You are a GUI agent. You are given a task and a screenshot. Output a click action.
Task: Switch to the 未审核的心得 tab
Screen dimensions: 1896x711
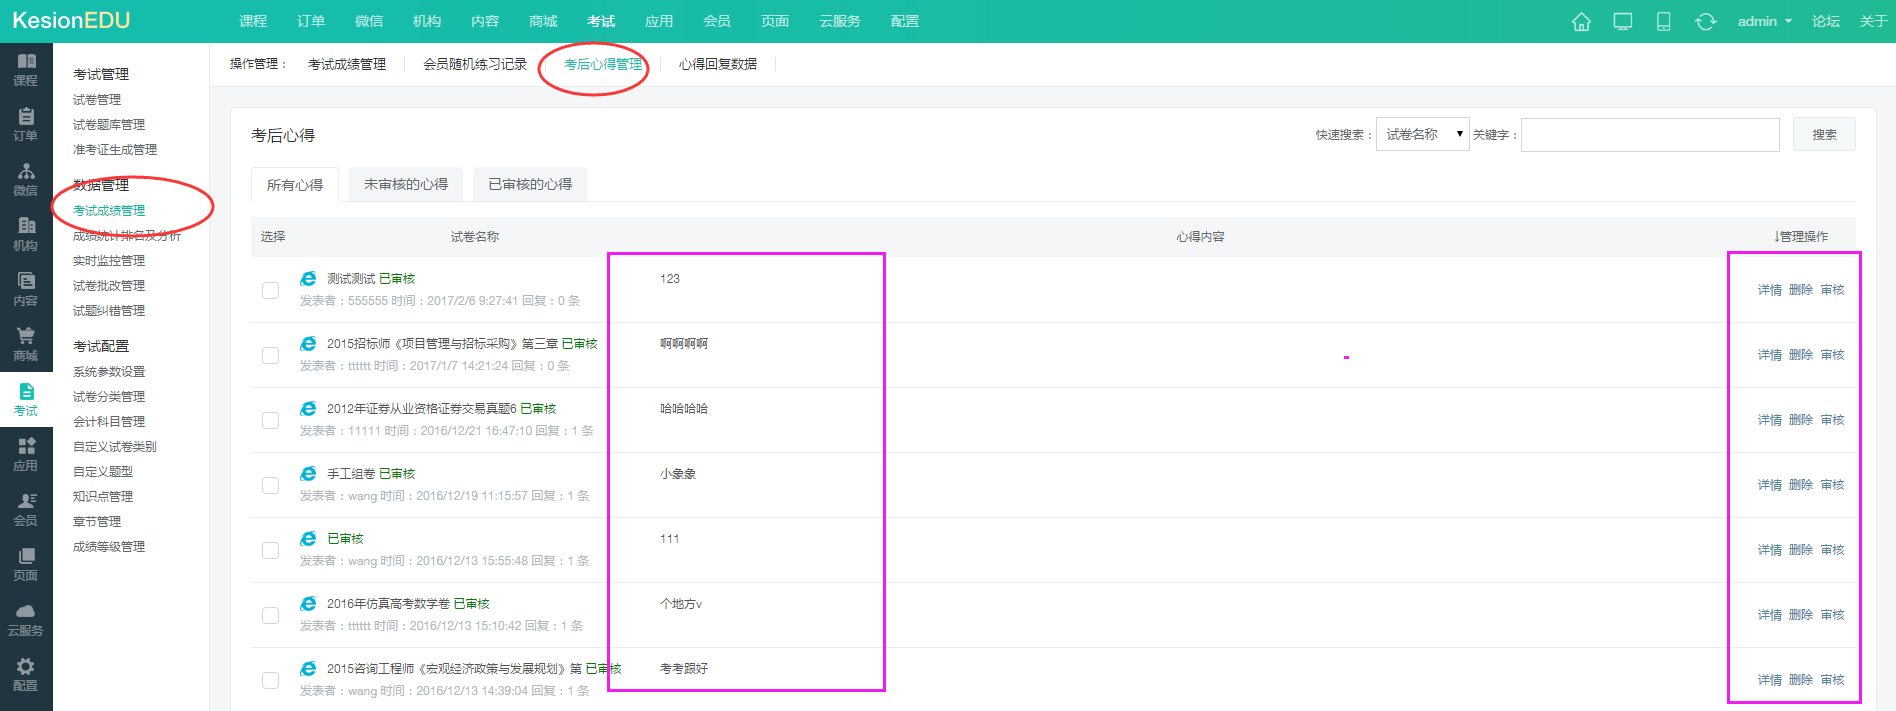tap(405, 184)
